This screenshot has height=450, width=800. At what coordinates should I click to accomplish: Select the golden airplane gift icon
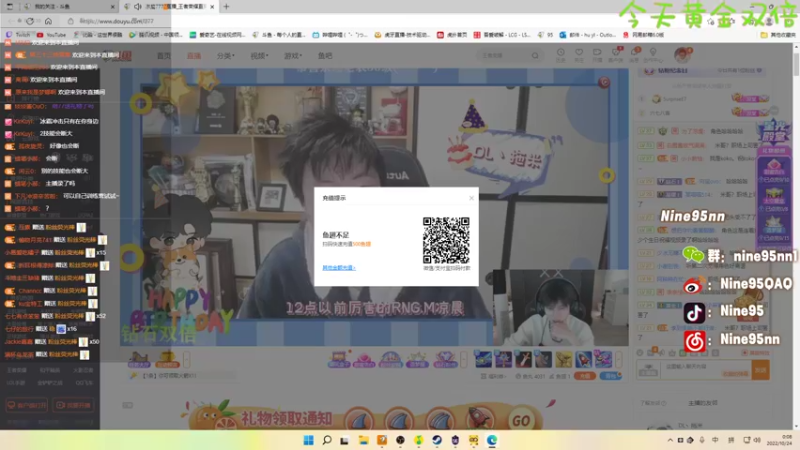coord(563,359)
